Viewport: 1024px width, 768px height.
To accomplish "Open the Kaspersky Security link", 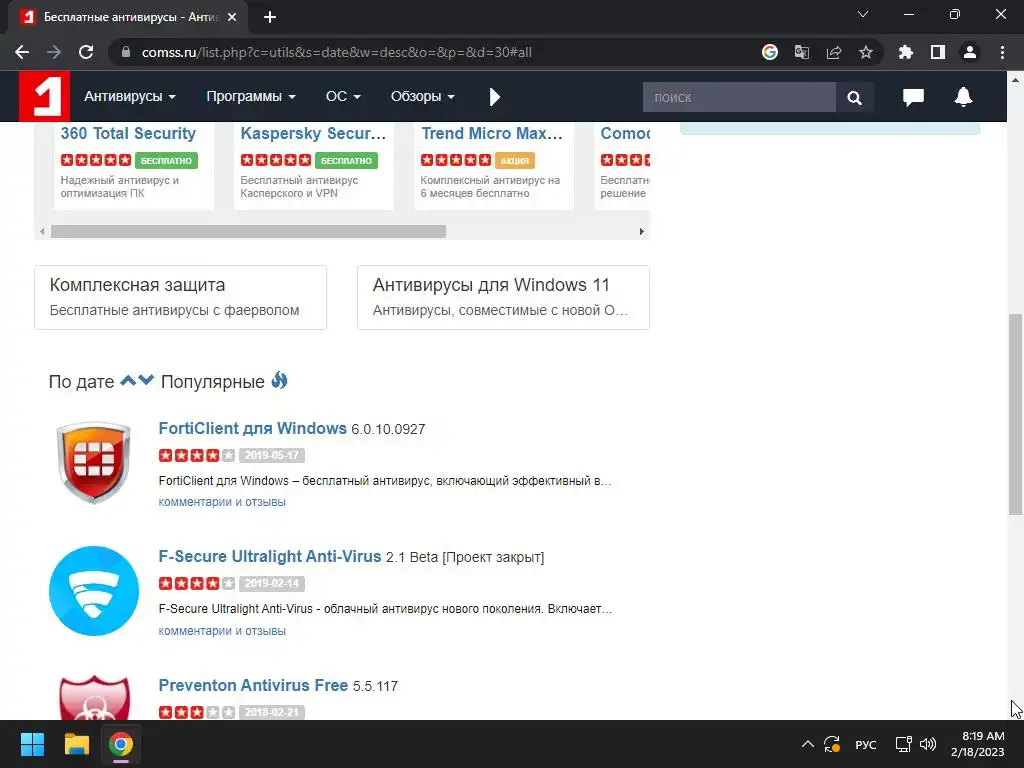I will click(313, 133).
